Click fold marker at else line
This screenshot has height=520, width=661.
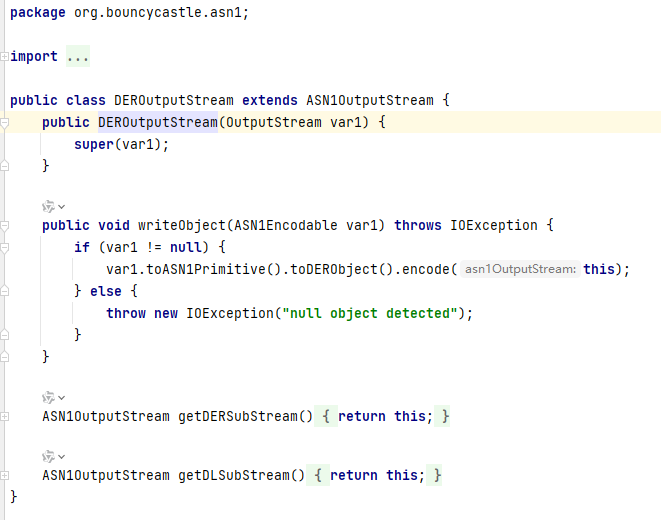click(x=4, y=291)
